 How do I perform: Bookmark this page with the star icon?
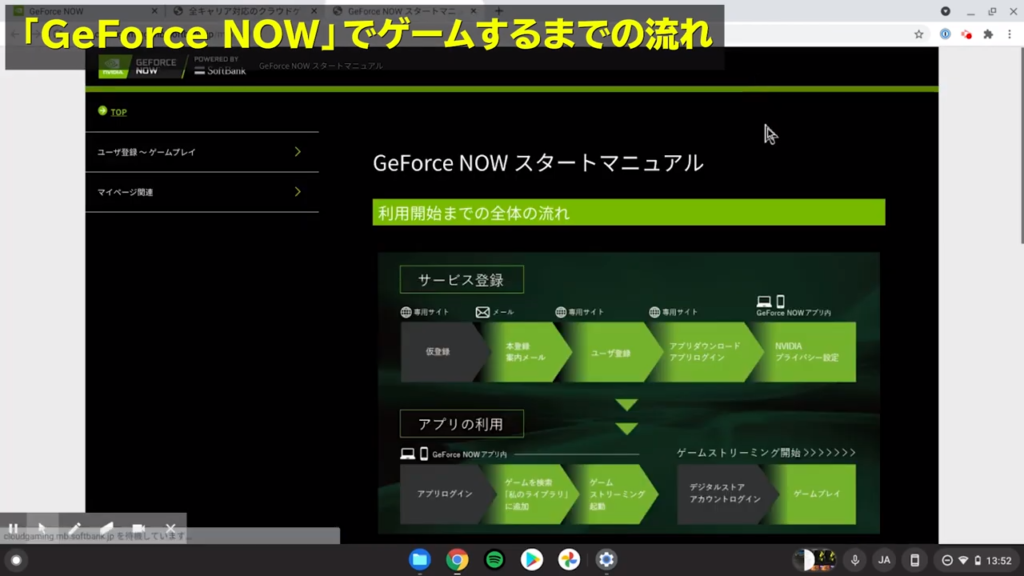[x=919, y=34]
